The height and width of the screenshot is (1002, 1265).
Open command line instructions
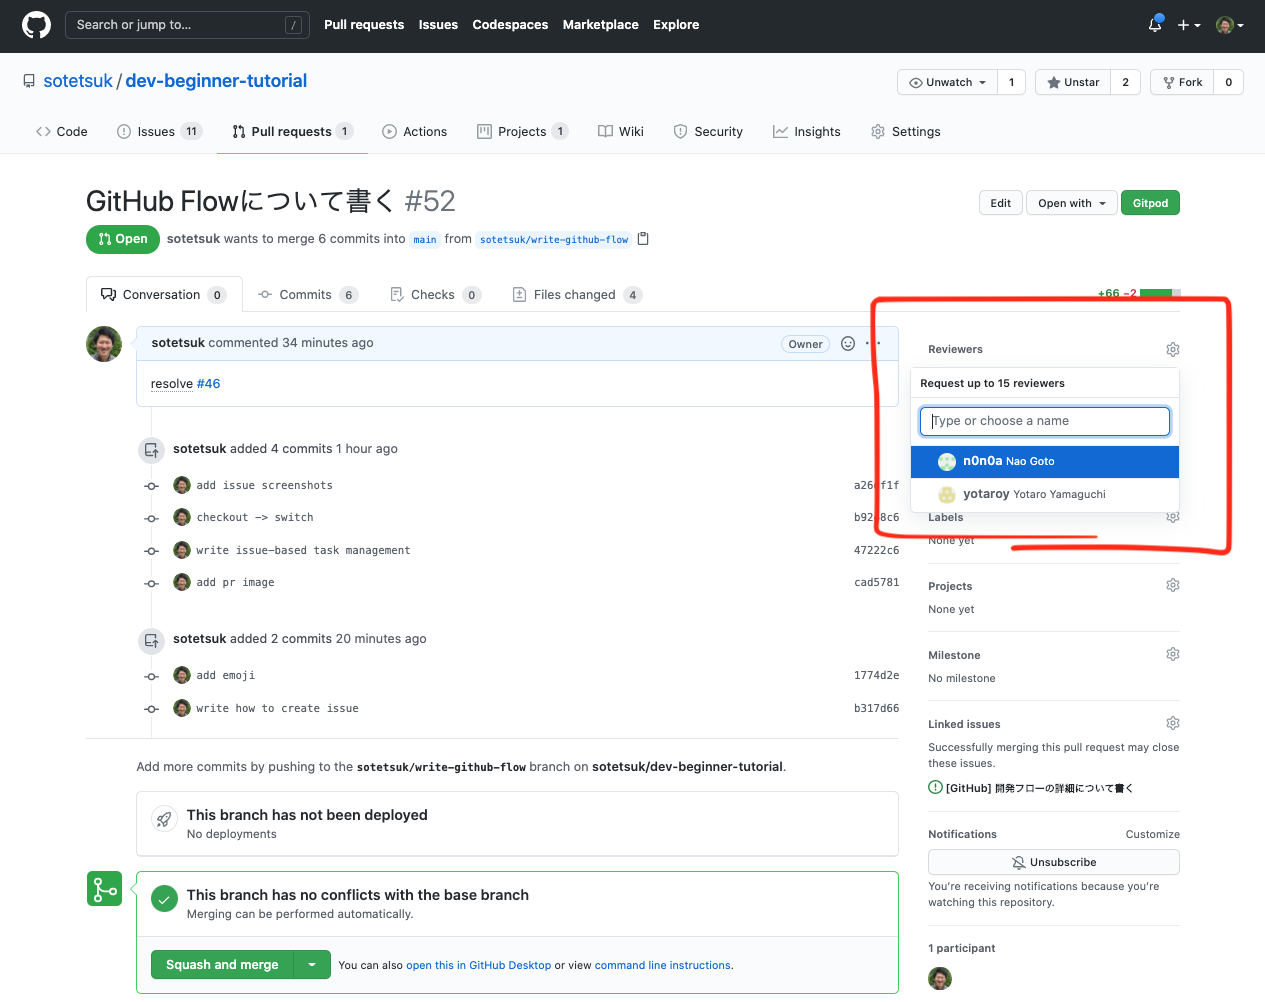coord(663,965)
